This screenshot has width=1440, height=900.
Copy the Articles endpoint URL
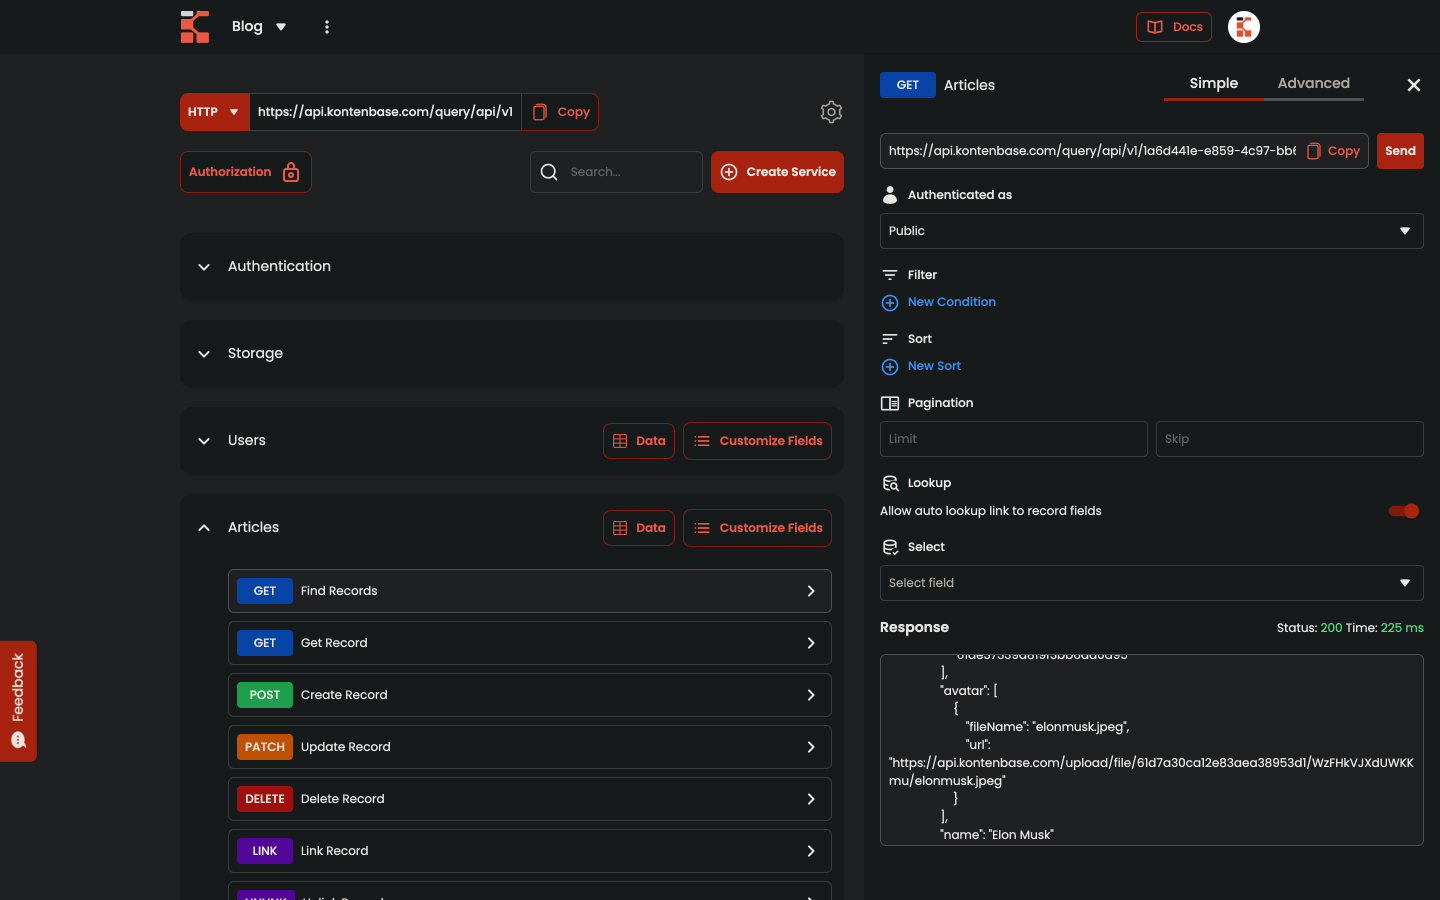pyautogui.click(x=1334, y=151)
